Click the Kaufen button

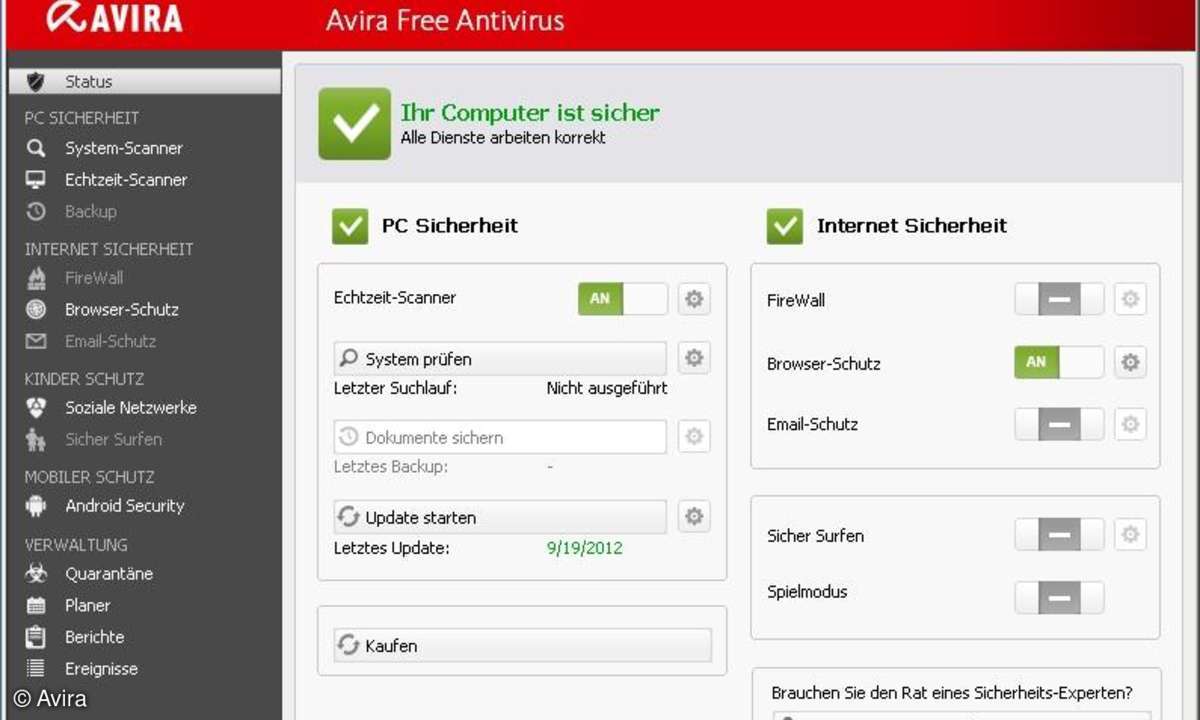point(522,645)
